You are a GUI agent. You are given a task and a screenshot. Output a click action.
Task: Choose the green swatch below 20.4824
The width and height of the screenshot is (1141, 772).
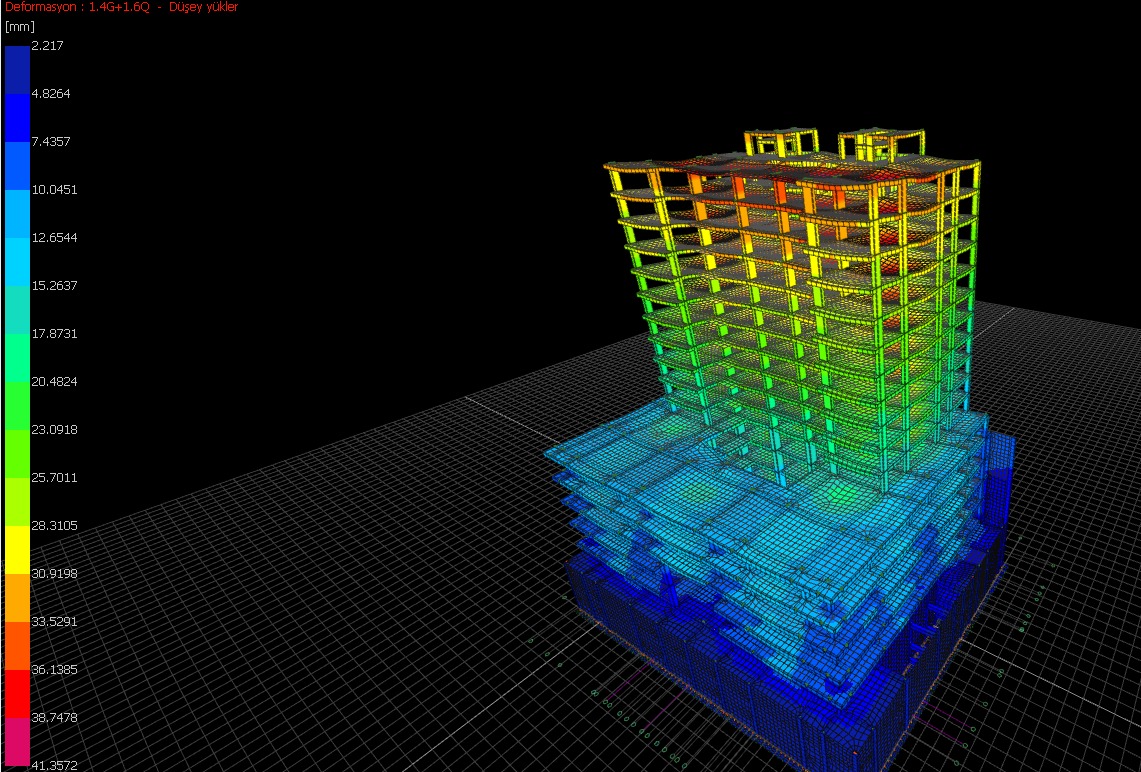coord(17,405)
